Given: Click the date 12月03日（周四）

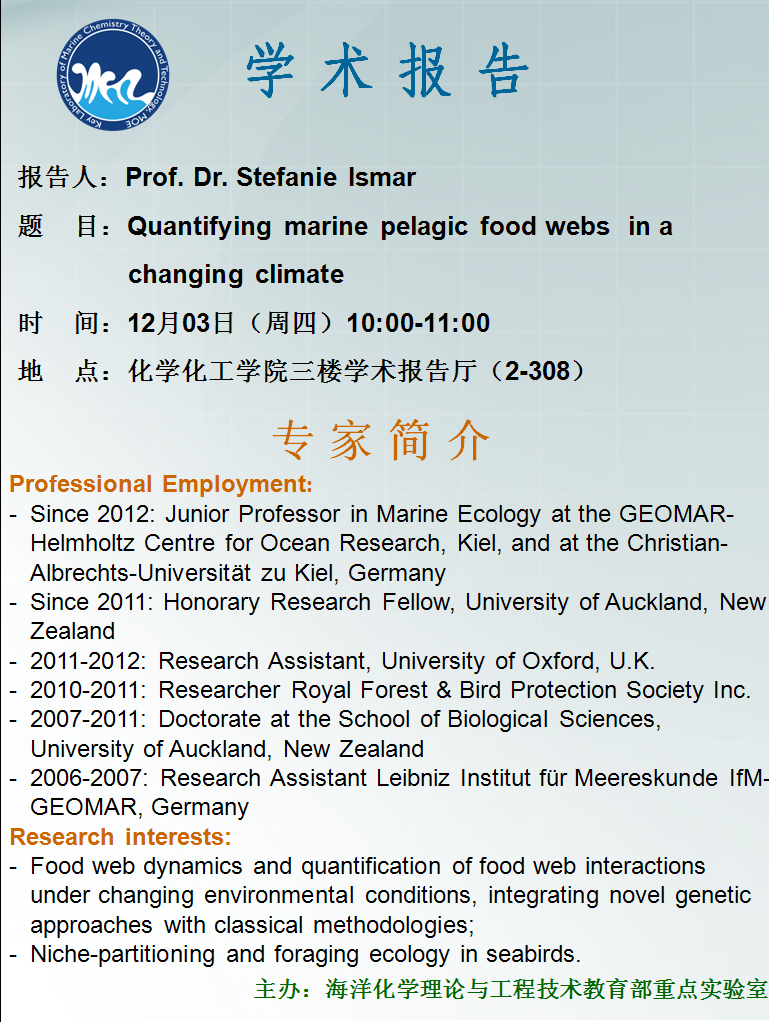Looking at the screenshot, I should click(x=230, y=323).
